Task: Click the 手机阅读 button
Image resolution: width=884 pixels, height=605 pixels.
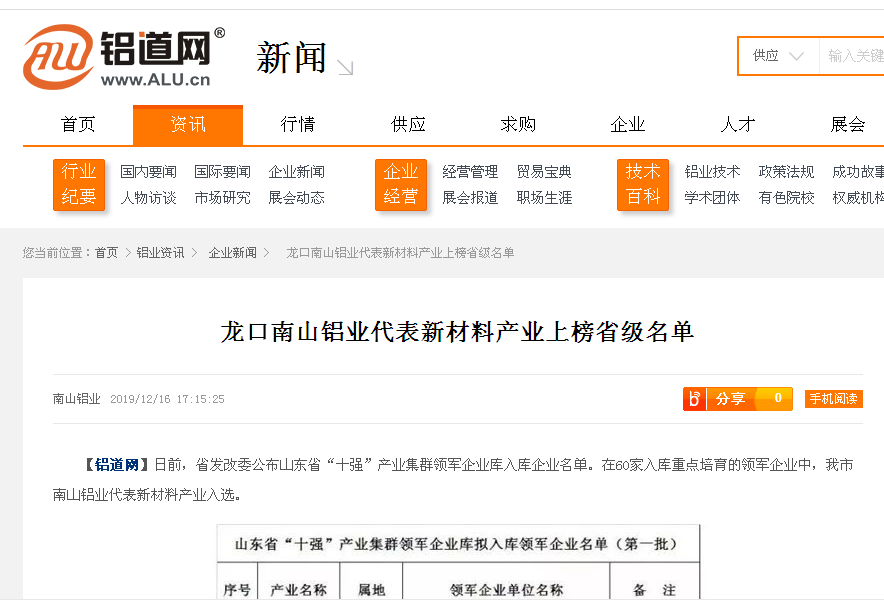Action: [834, 399]
